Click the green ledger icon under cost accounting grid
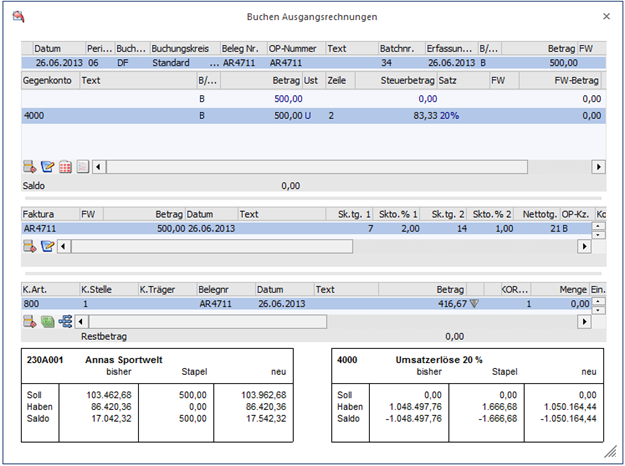 [47, 321]
